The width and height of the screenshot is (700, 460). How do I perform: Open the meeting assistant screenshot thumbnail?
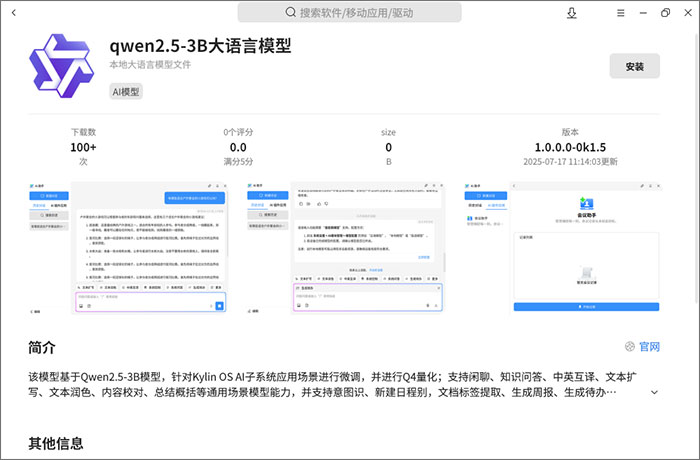[x=562, y=248]
